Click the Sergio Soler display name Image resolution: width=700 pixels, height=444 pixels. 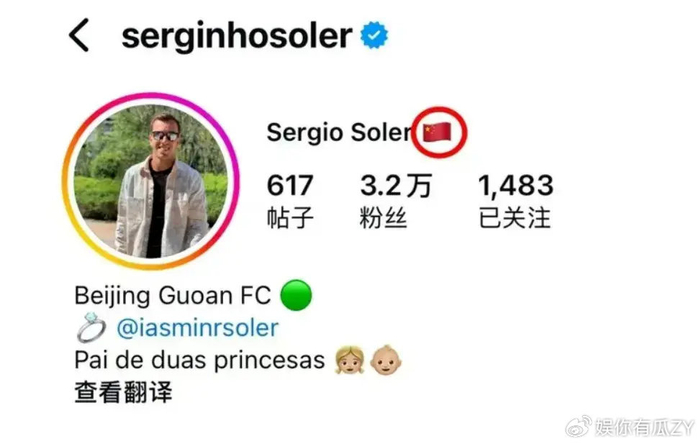pos(338,133)
